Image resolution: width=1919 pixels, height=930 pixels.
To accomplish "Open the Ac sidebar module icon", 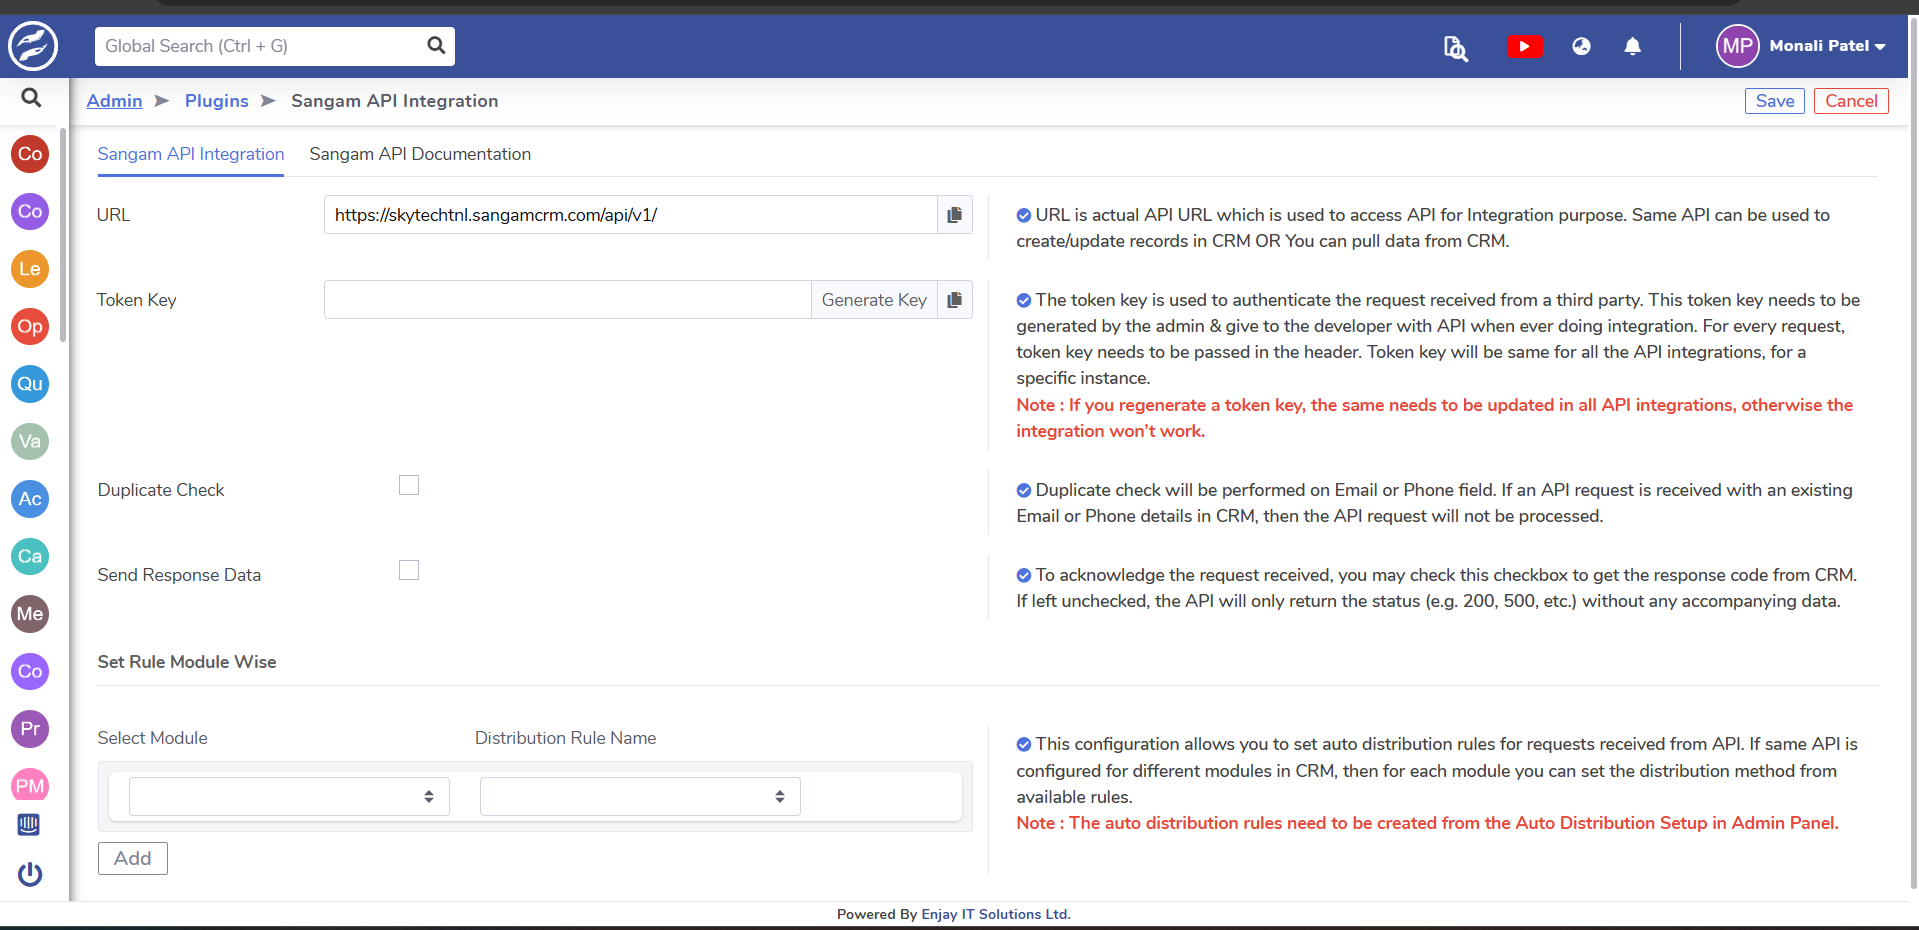I will point(30,499).
